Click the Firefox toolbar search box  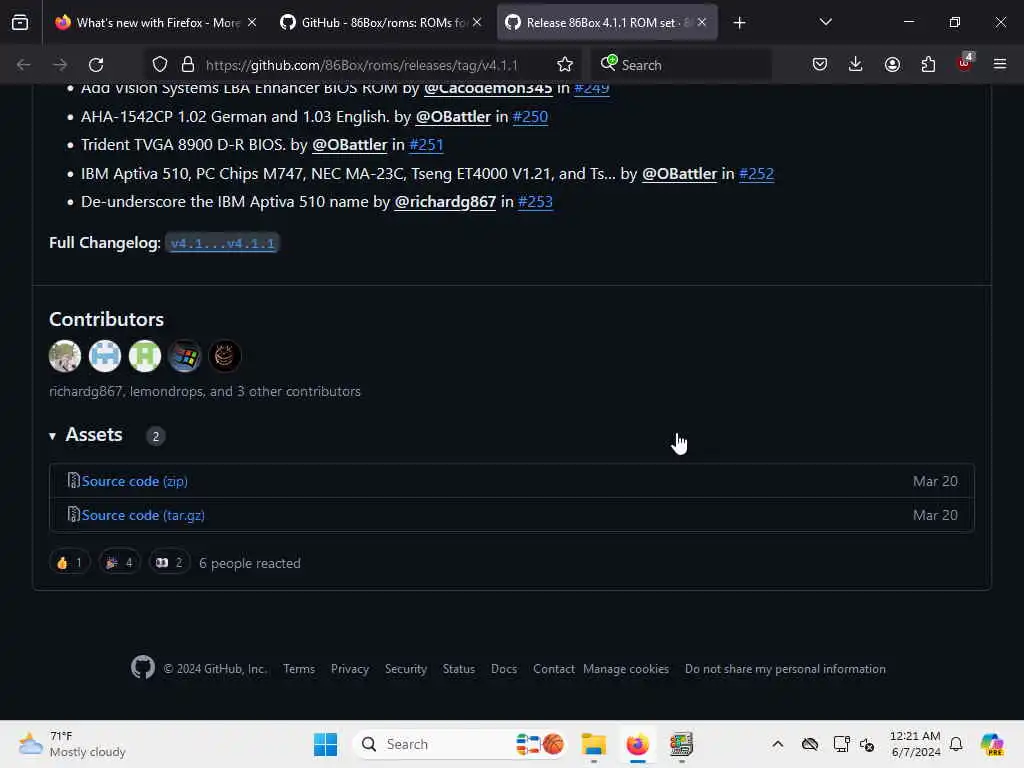coord(680,65)
